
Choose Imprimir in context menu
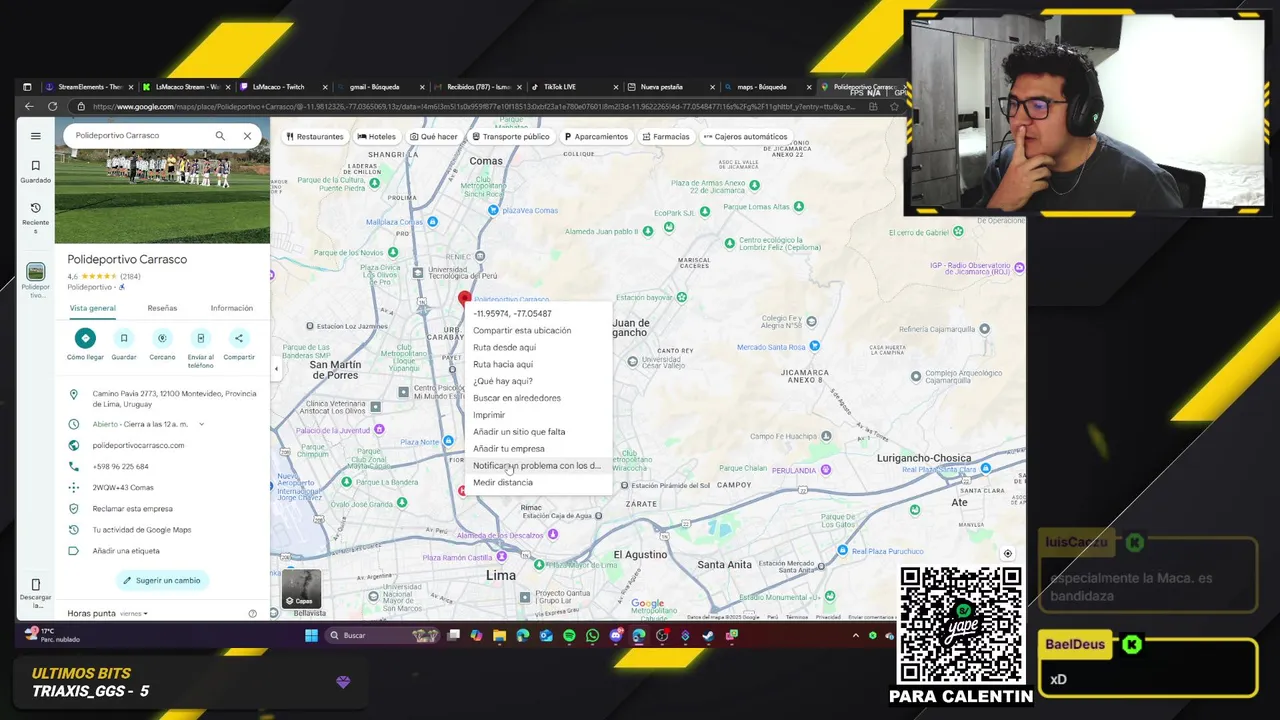click(x=540, y=415)
